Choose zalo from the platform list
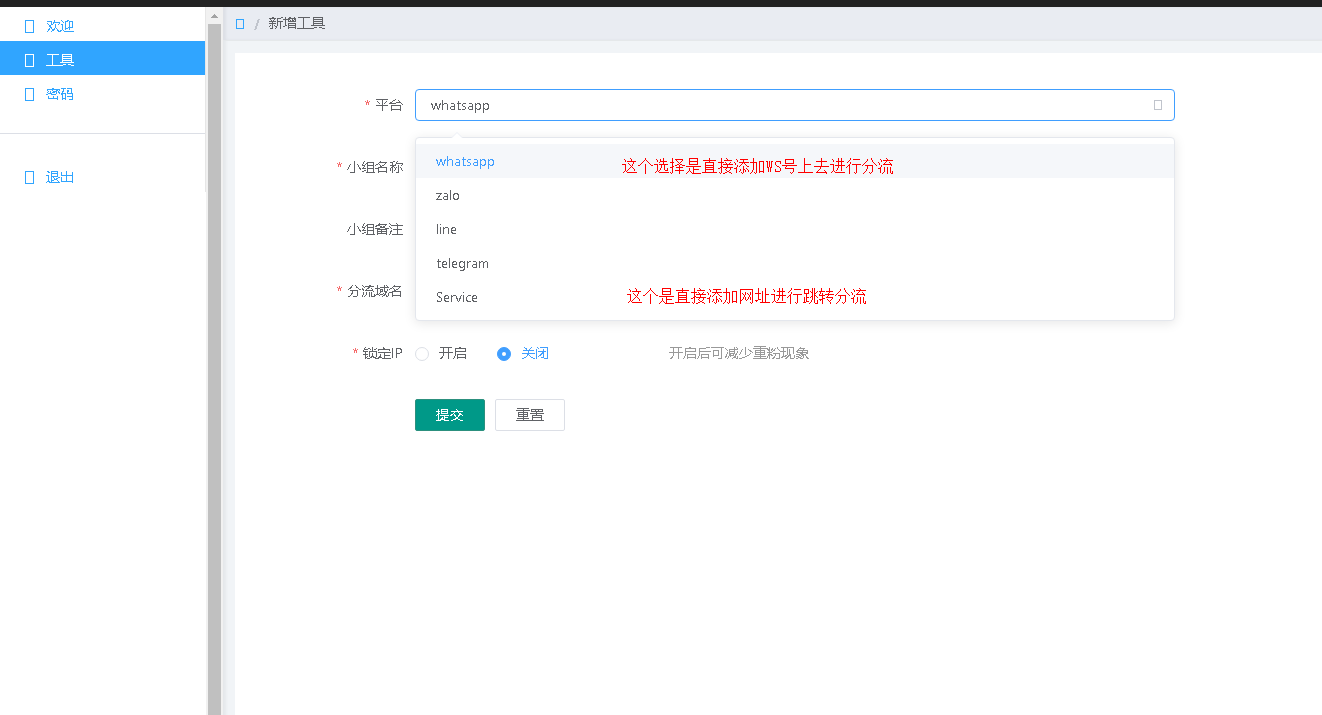 coord(794,195)
